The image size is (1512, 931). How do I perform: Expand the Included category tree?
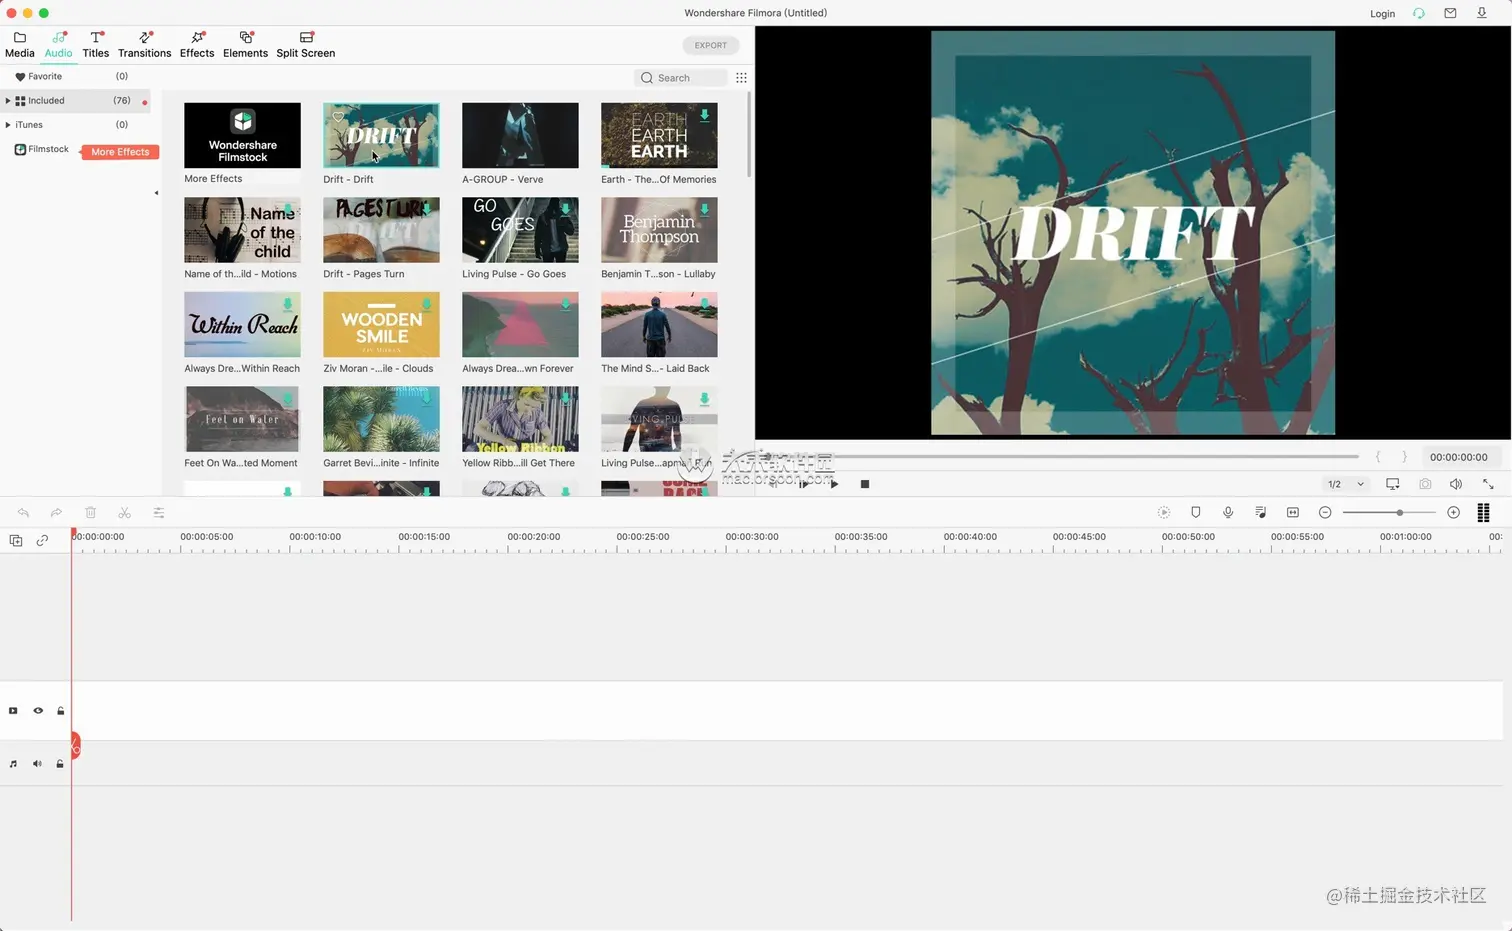pos(8,101)
